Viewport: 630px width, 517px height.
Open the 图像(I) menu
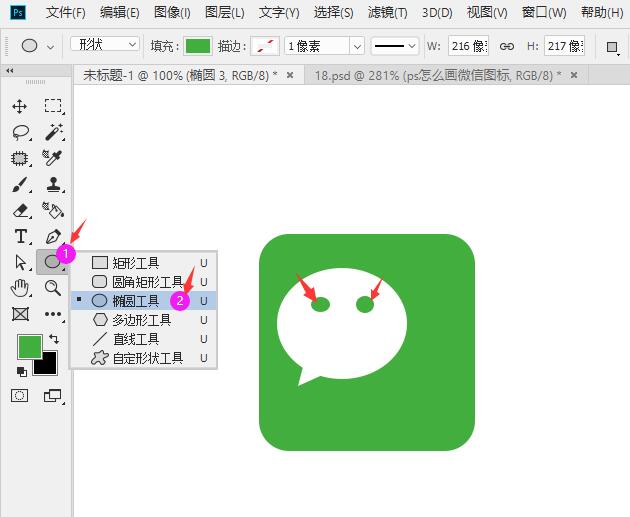point(172,12)
